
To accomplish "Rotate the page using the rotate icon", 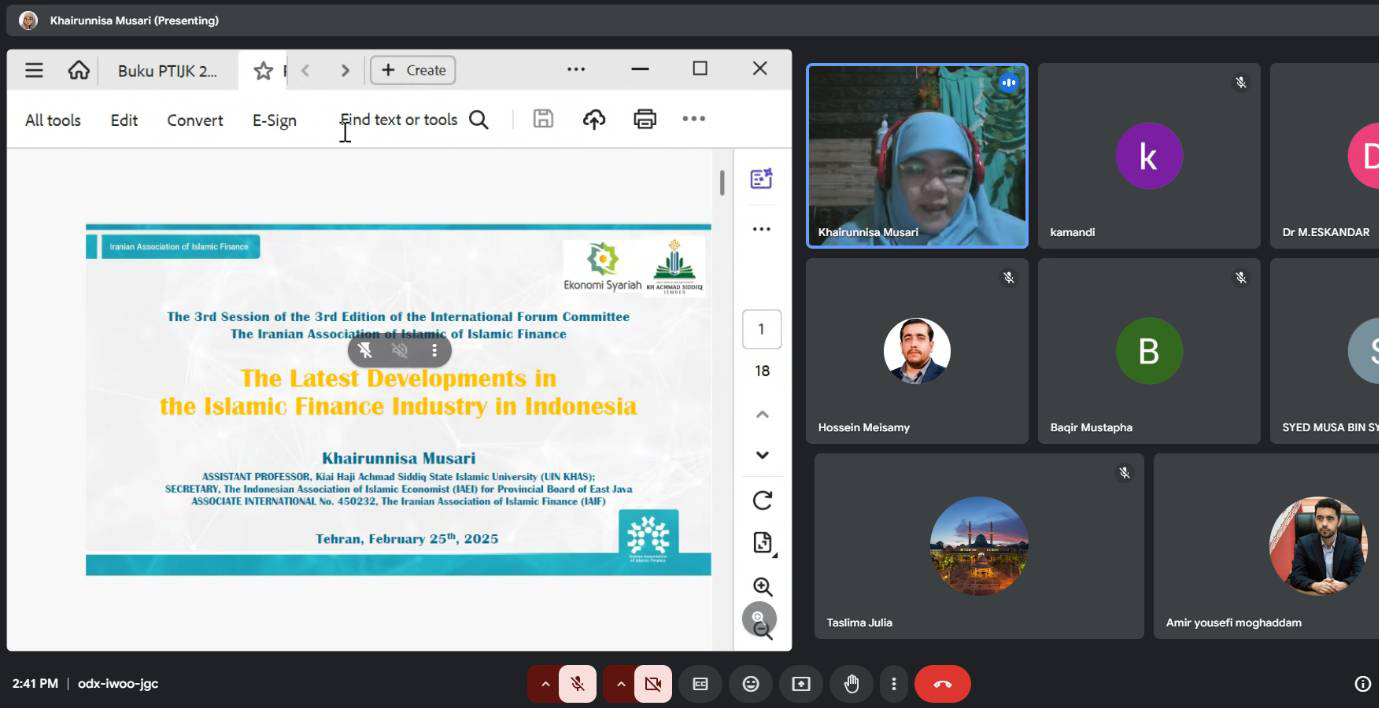I will (x=762, y=500).
